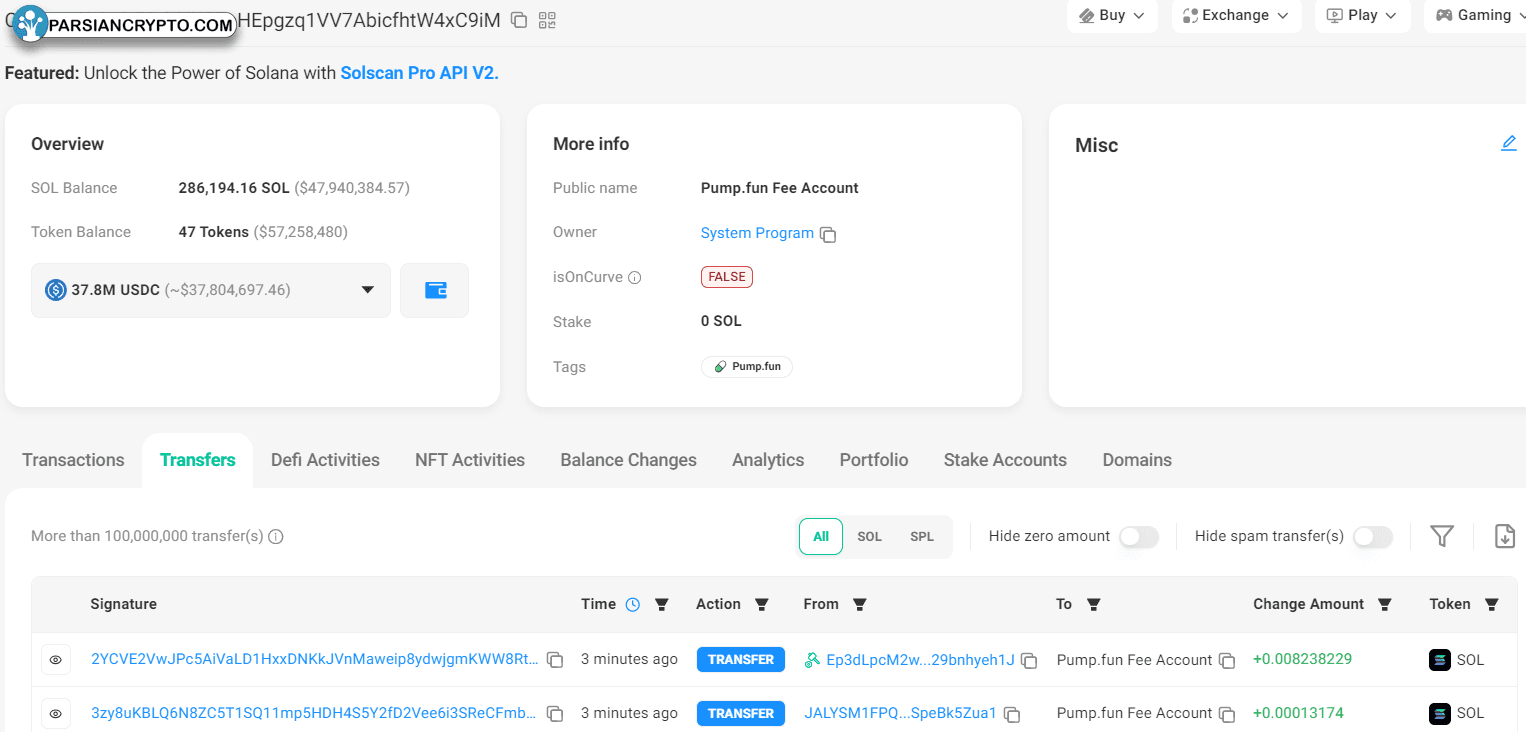Enable Hide zero amount switch

(x=1139, y=537)
